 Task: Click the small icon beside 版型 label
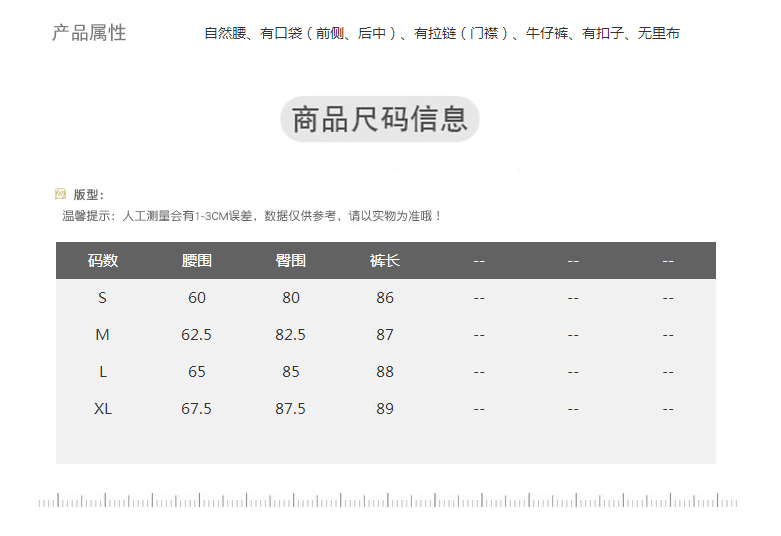[x=61, y=194]
